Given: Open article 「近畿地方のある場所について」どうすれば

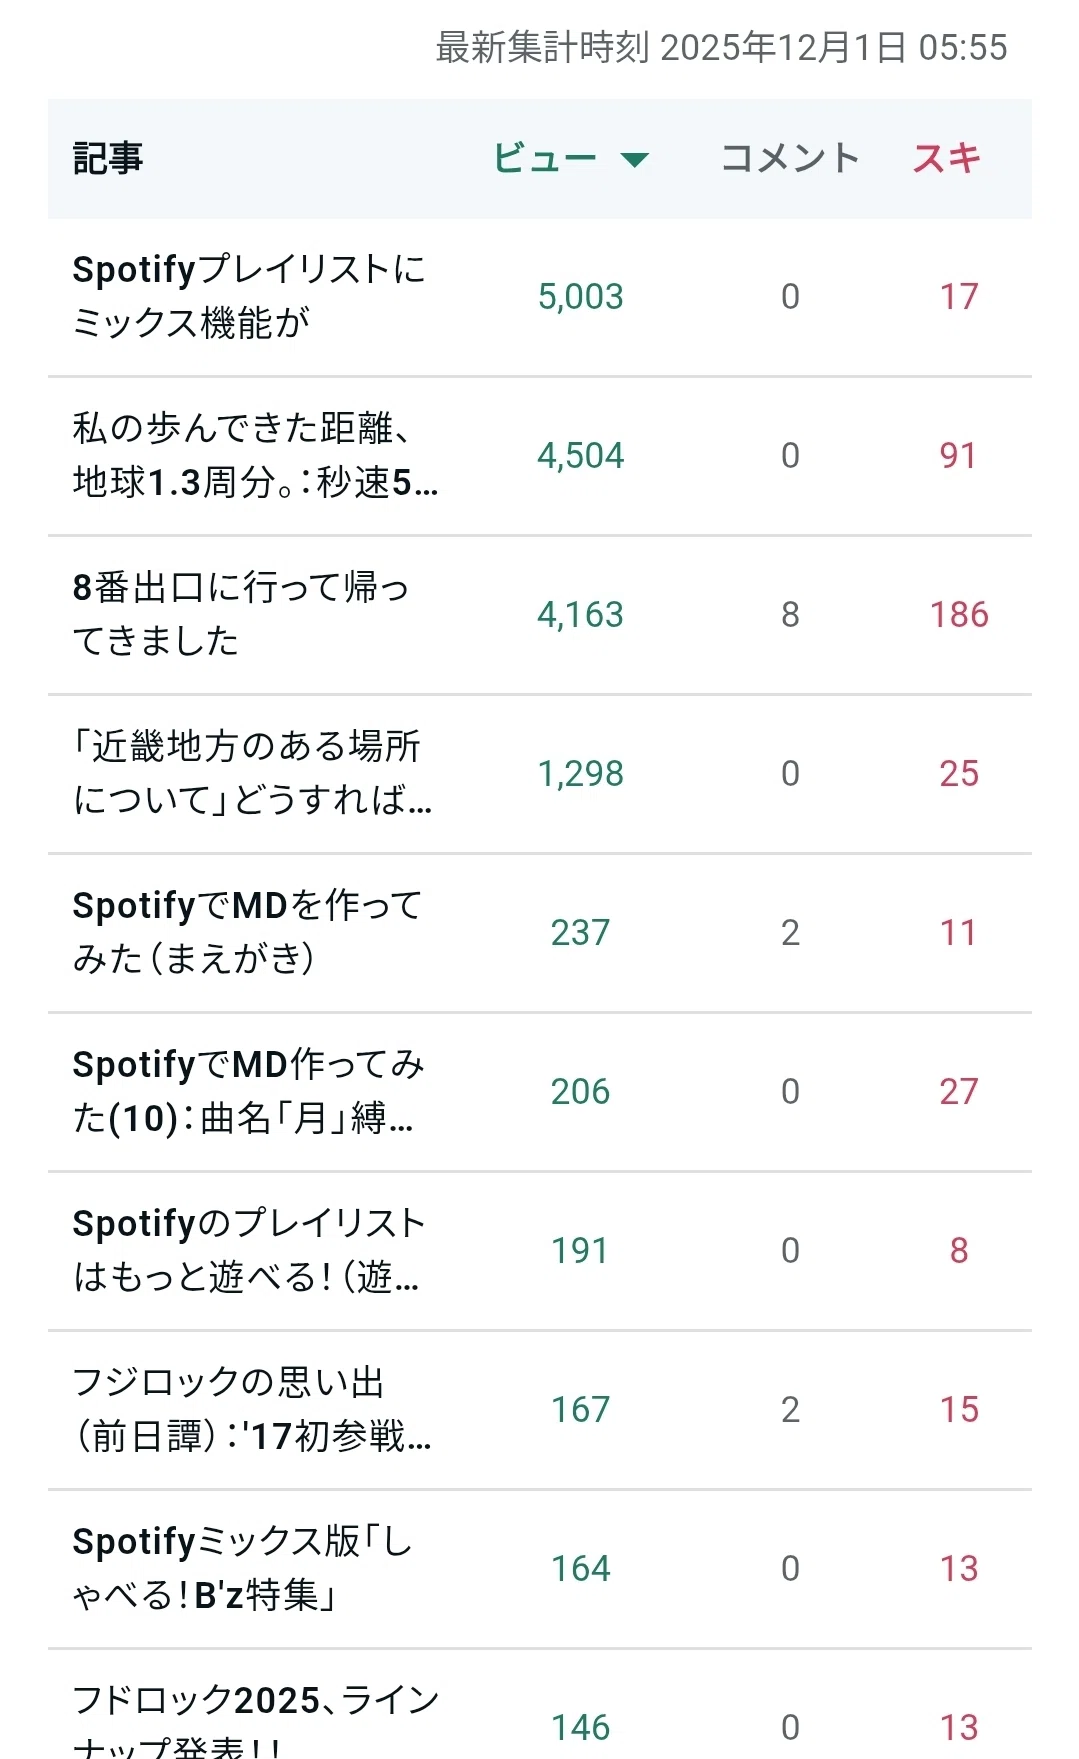Looking at the screenshot, I should pos(252,773).
